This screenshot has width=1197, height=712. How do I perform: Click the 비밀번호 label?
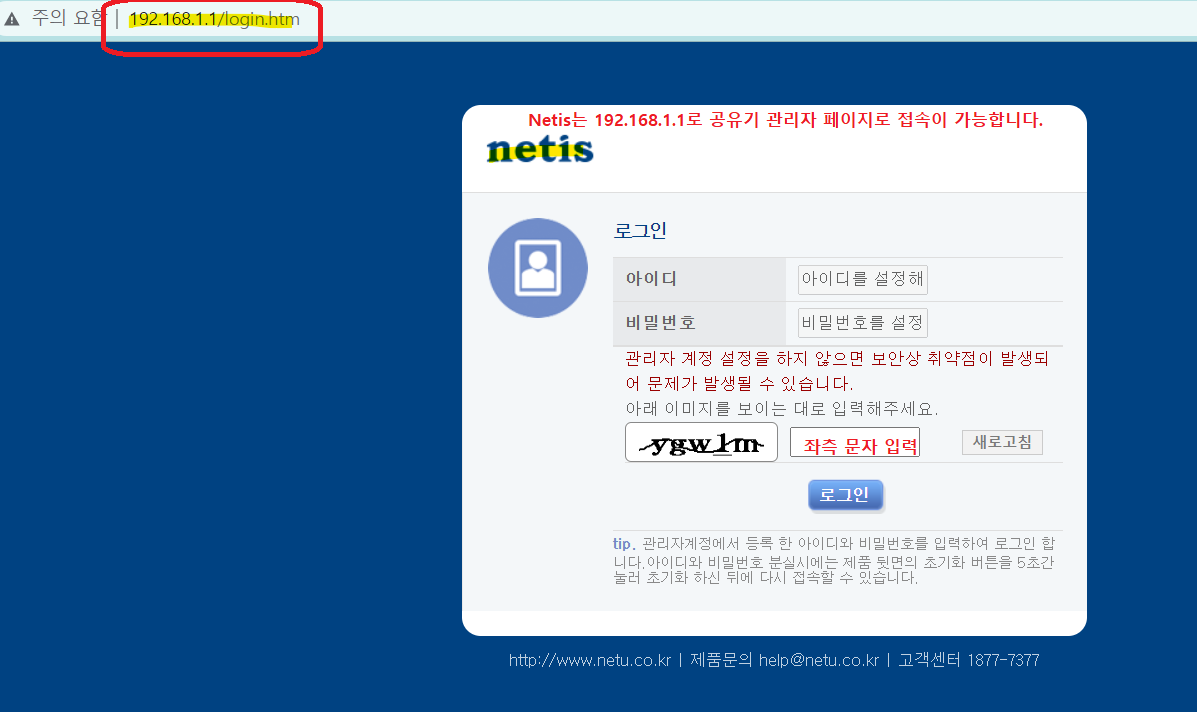(661, 323)
